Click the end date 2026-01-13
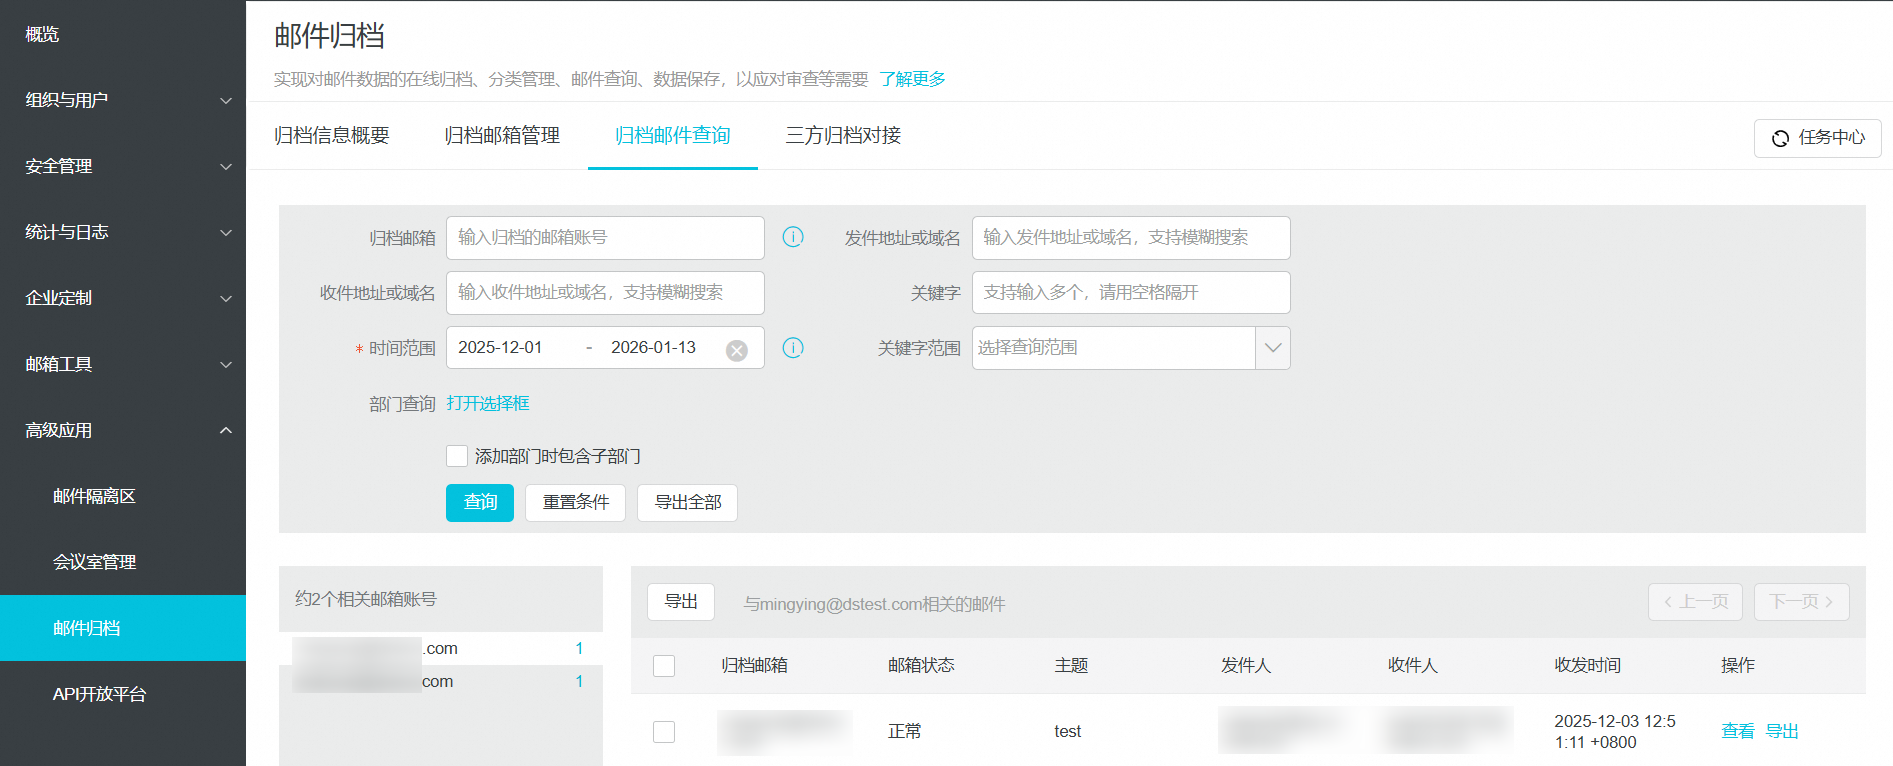This screenshot has width=1893, height=766. (653, 348)
